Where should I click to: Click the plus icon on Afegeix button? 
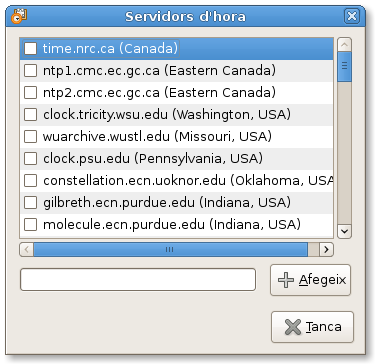click(x=286, y=280)
